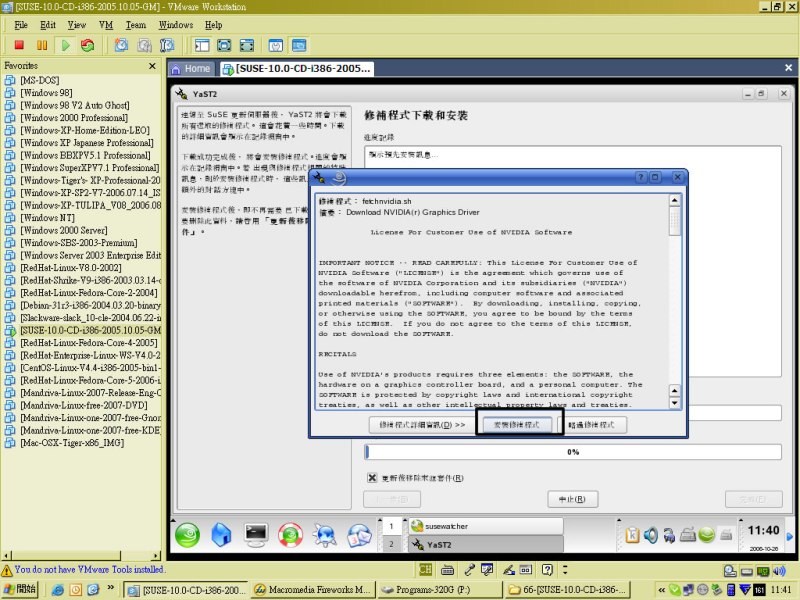
Task: Open the SUSE help lifebuoy icon
Action: [x=290, y=535]
